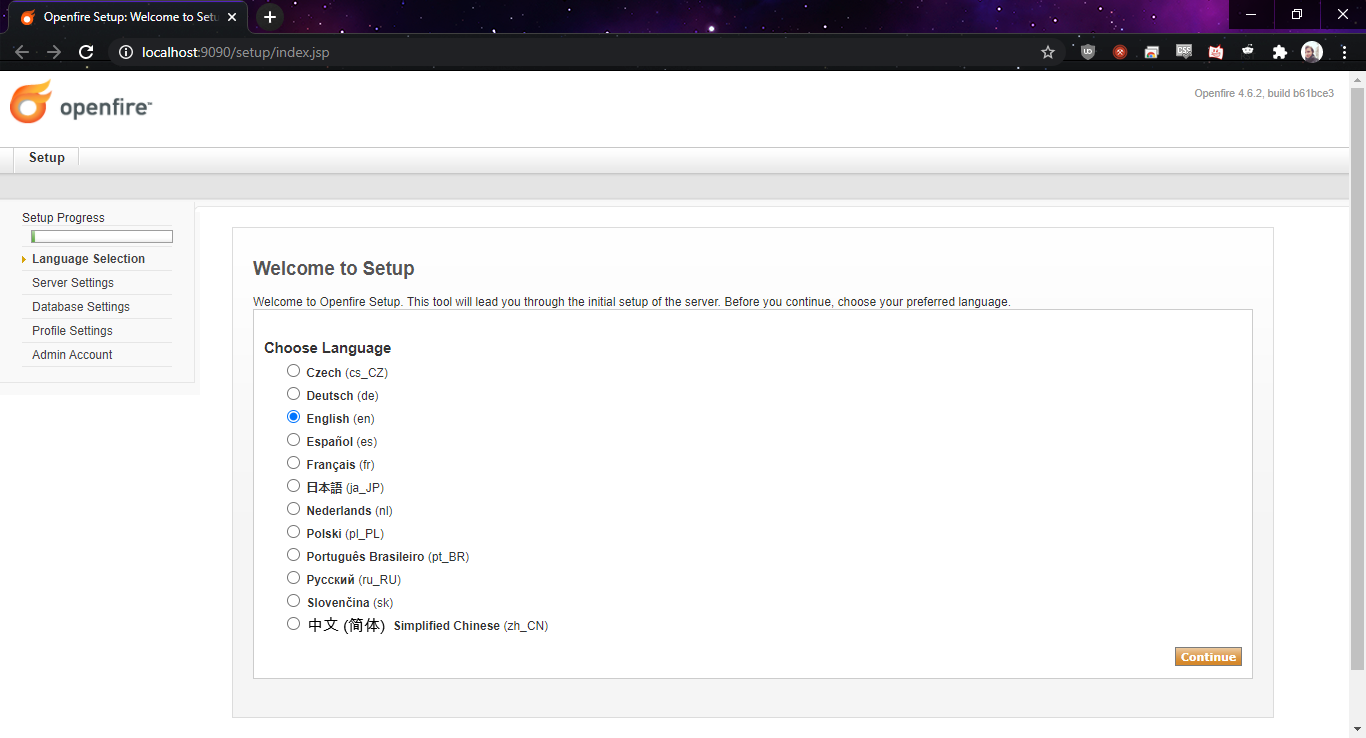Open the Extensions puzzle piece menu
The height and width of the screenshot is (738, 1366).
[1279, 52]
